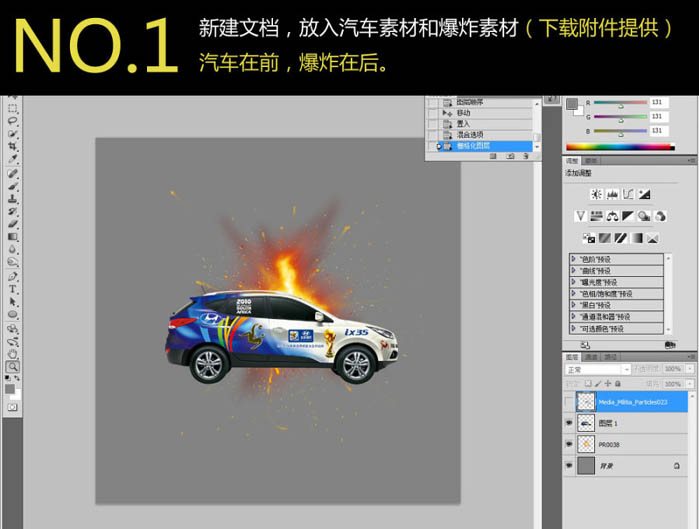Expand the "曲线" presets group
Image resolution: width=699 pixels, height=529 pixels.
tap(574, 270)
